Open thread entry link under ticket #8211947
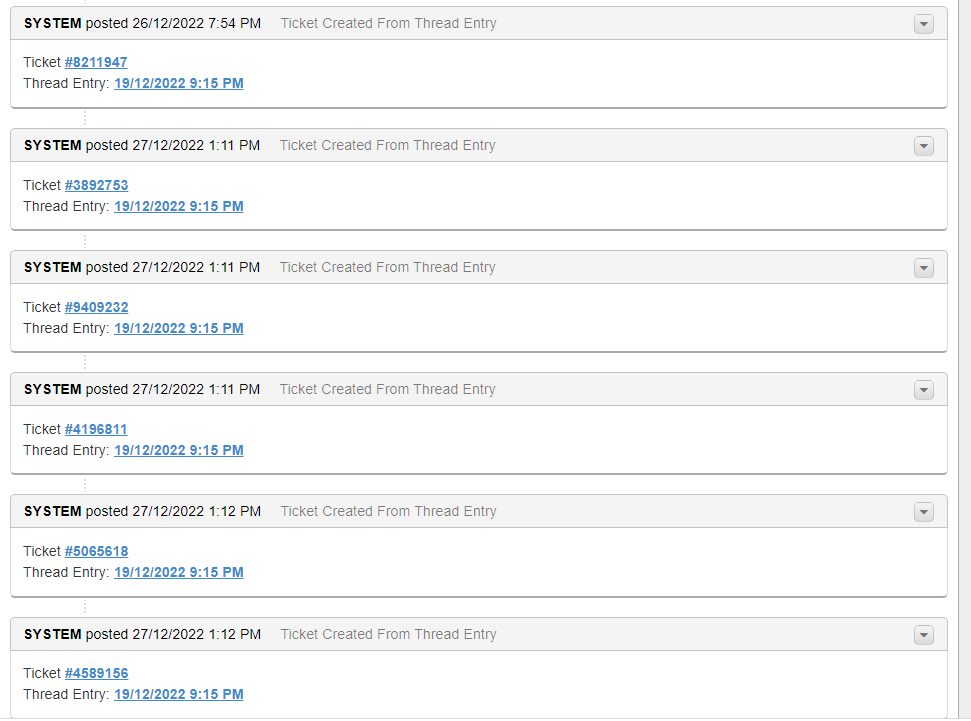Screen dimensions: 971x721 pos(178,83)
